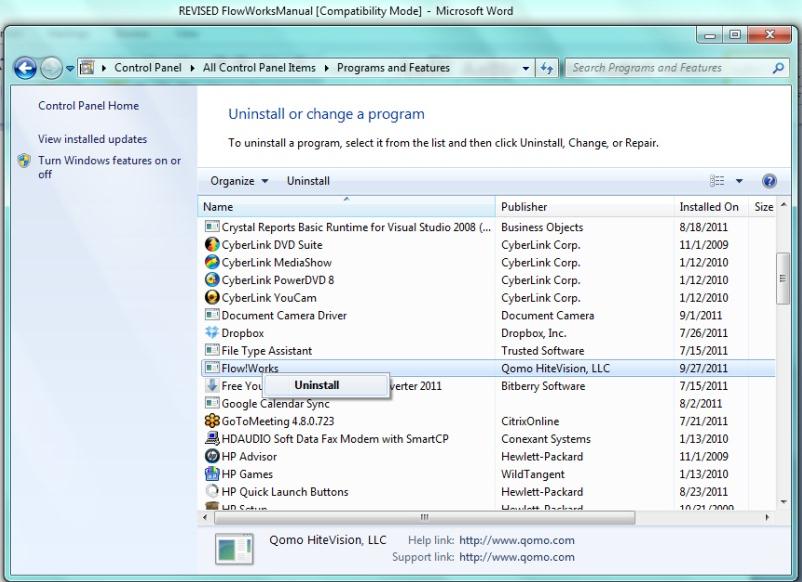Select the Crystal Reports Basic Runtime icon
Screen dimensions: 802x582
click(x=212, y=227)
